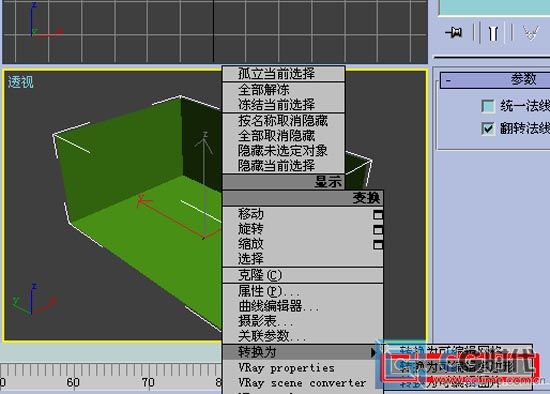This screenshot has height=394, width=550.
Task: Choose 孤立当前选择 in context menu
Action: (x=283, y=74)
